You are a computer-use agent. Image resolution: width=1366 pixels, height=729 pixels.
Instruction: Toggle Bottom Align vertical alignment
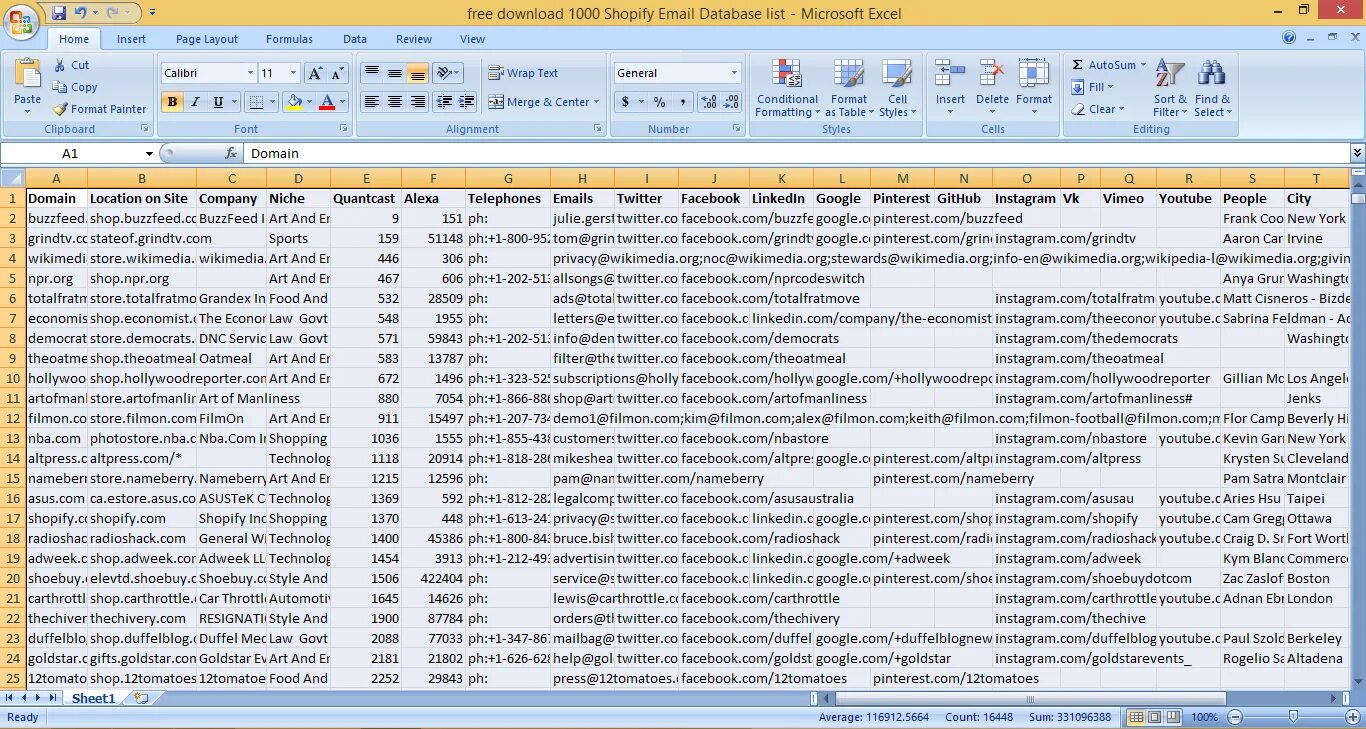point(418,73)
